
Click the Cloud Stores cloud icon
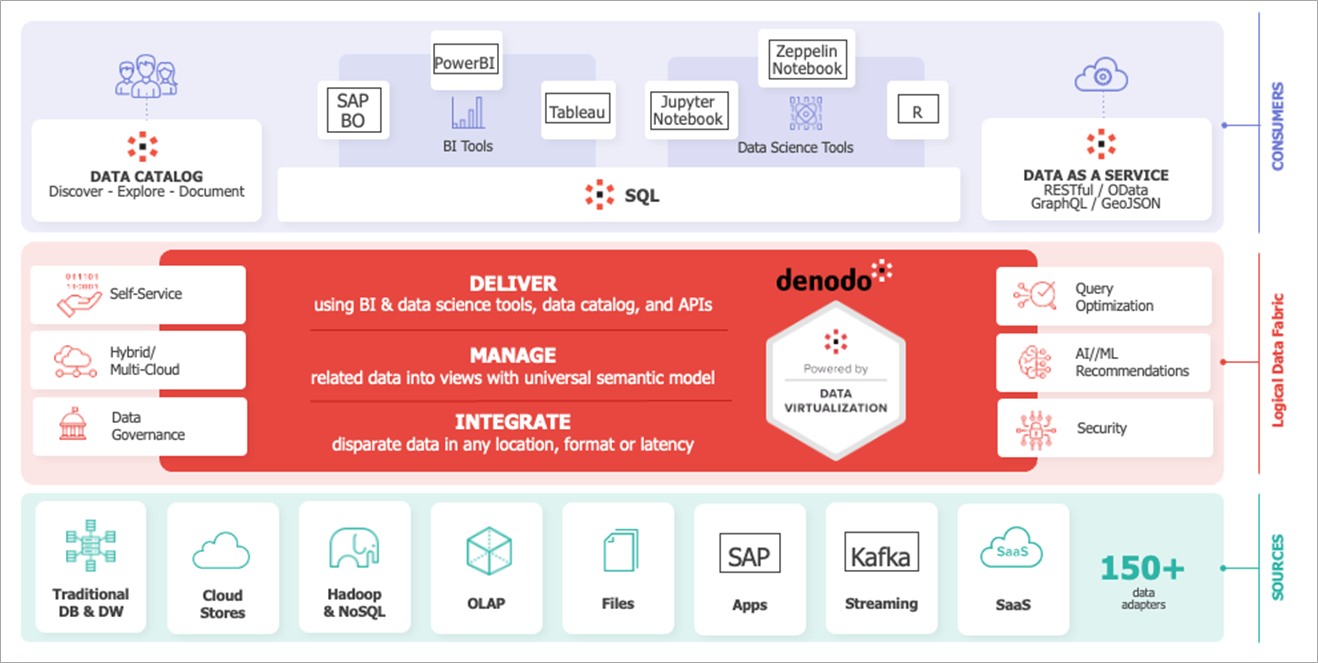(x=221, y=551)
